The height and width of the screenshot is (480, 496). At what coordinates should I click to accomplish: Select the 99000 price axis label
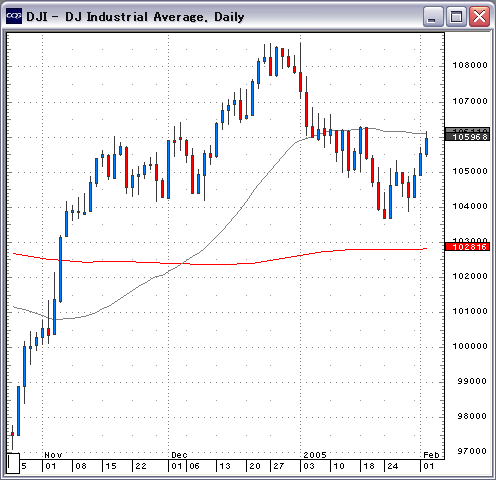click(472, 381)
